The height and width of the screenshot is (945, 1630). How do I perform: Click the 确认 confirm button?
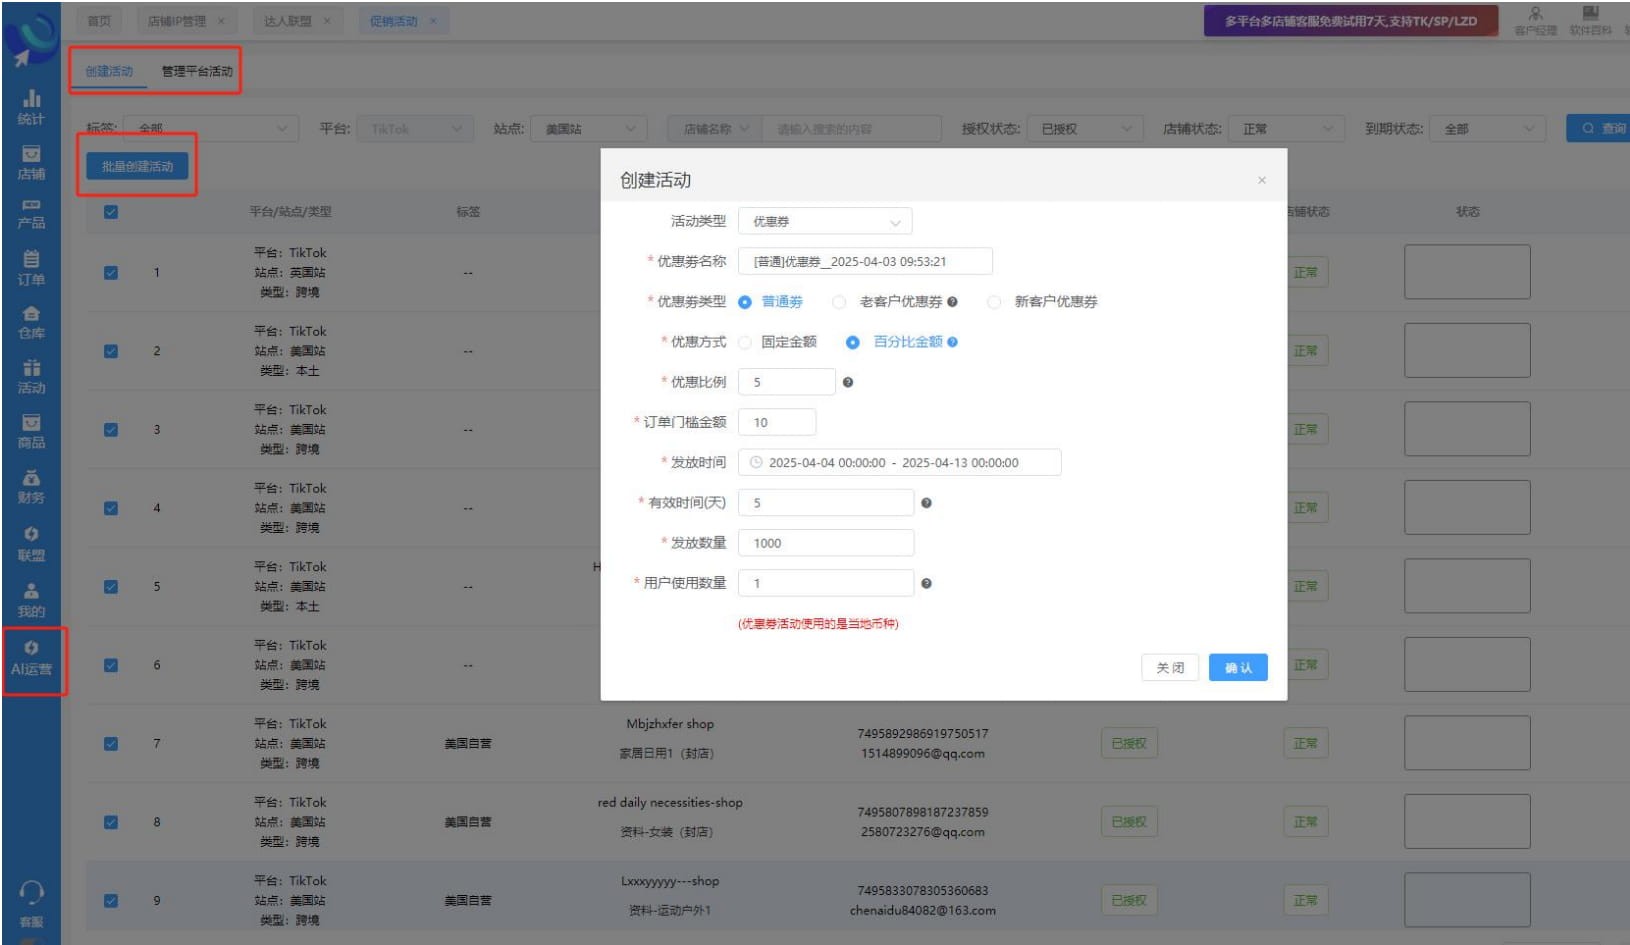[x=1237, y=668]
